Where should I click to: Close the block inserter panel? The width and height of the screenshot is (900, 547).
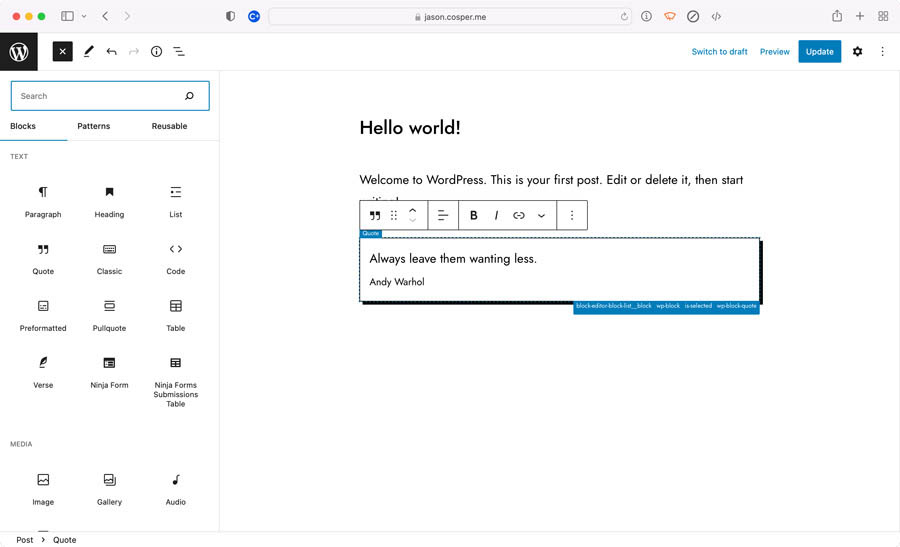[x=62, y=52]
